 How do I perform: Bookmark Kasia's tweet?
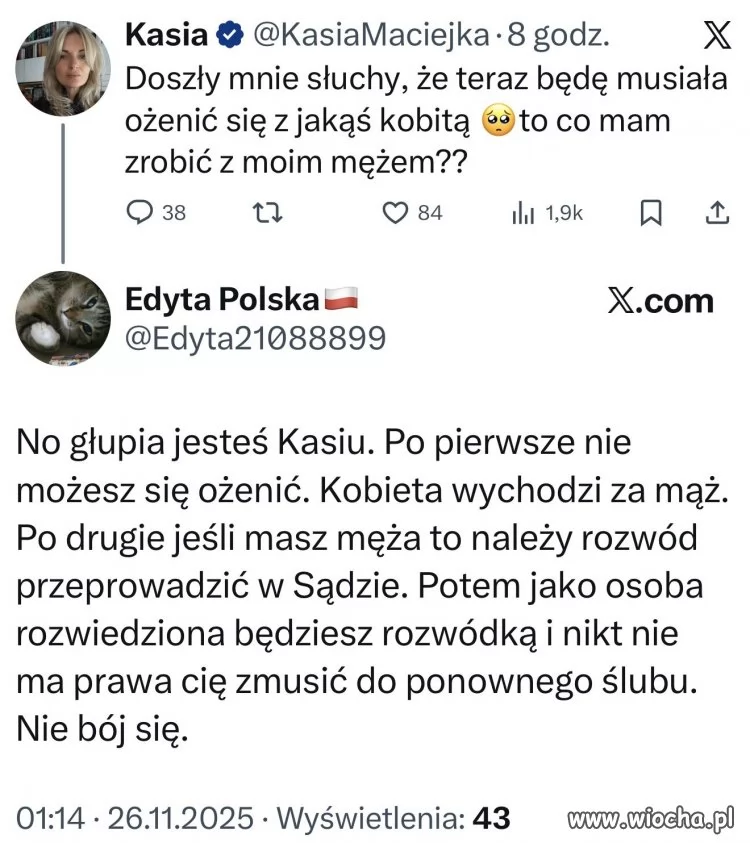pos(650,212)
